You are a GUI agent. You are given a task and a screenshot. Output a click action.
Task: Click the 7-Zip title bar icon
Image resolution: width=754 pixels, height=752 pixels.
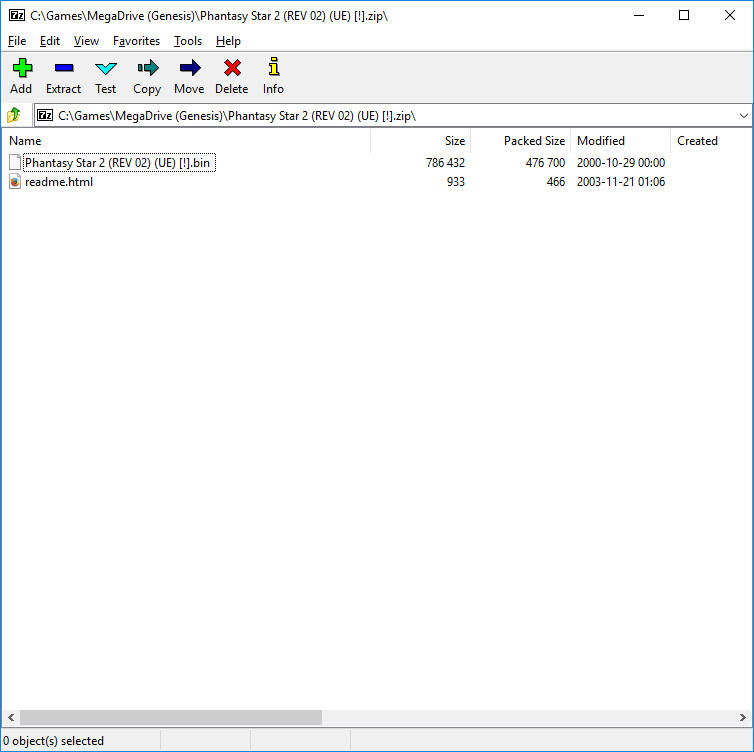(x=17, y=15)
